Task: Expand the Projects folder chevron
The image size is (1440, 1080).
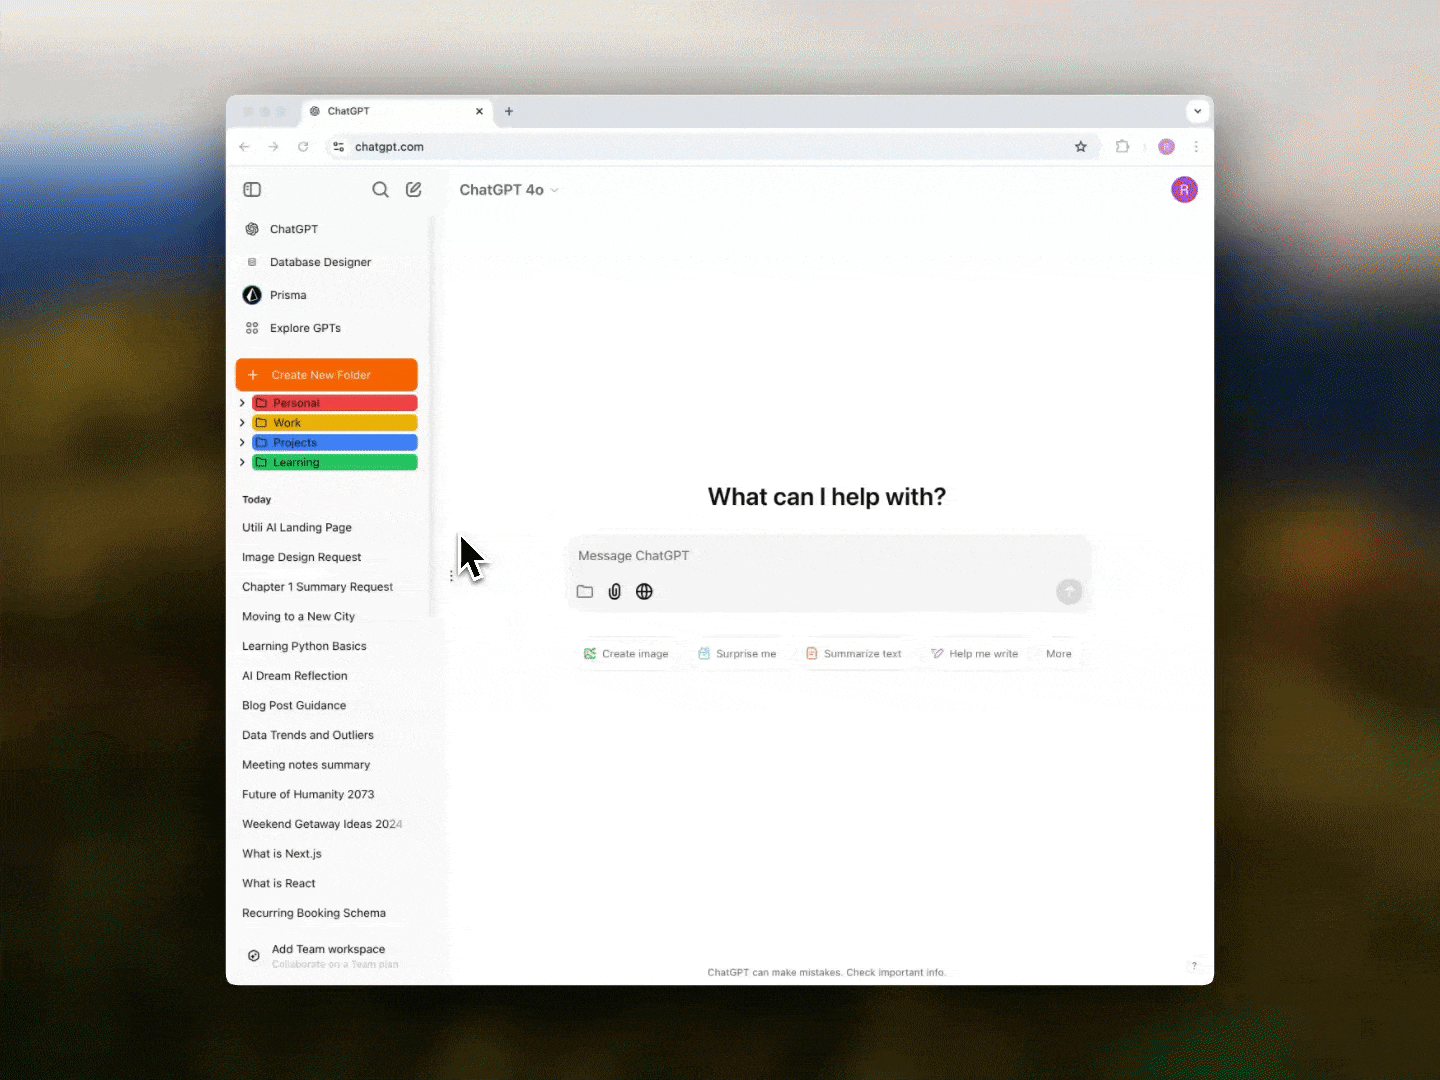Action: [x=242, y=442]
